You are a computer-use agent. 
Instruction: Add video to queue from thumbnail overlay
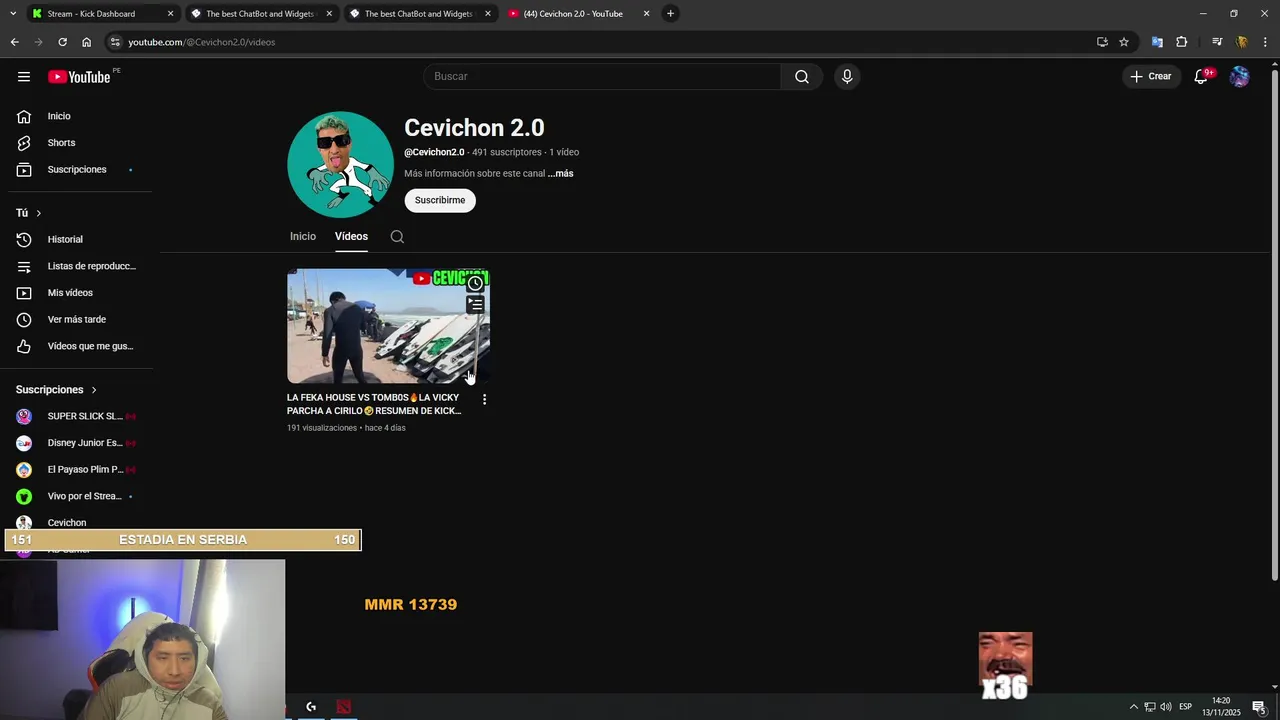pos(475,305)
